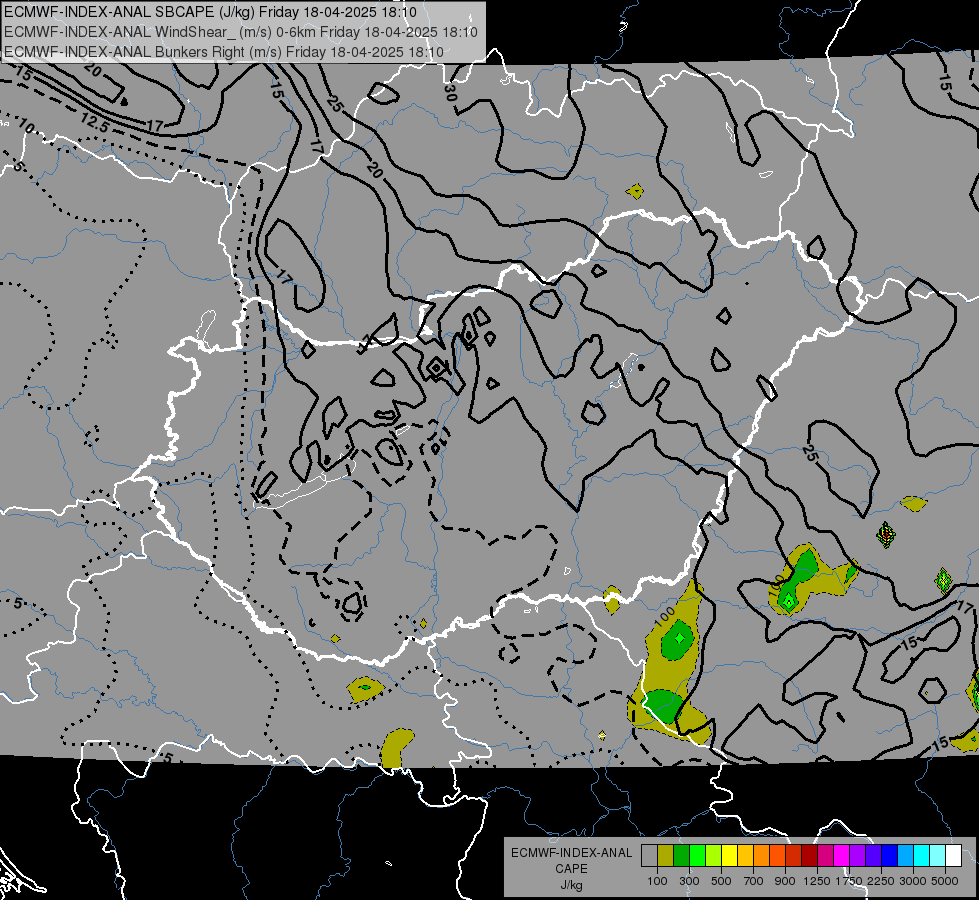Click the 1250 legend tick label
Image resolution: width=979 pixels, height=900 pixels.
click(817, 881)
